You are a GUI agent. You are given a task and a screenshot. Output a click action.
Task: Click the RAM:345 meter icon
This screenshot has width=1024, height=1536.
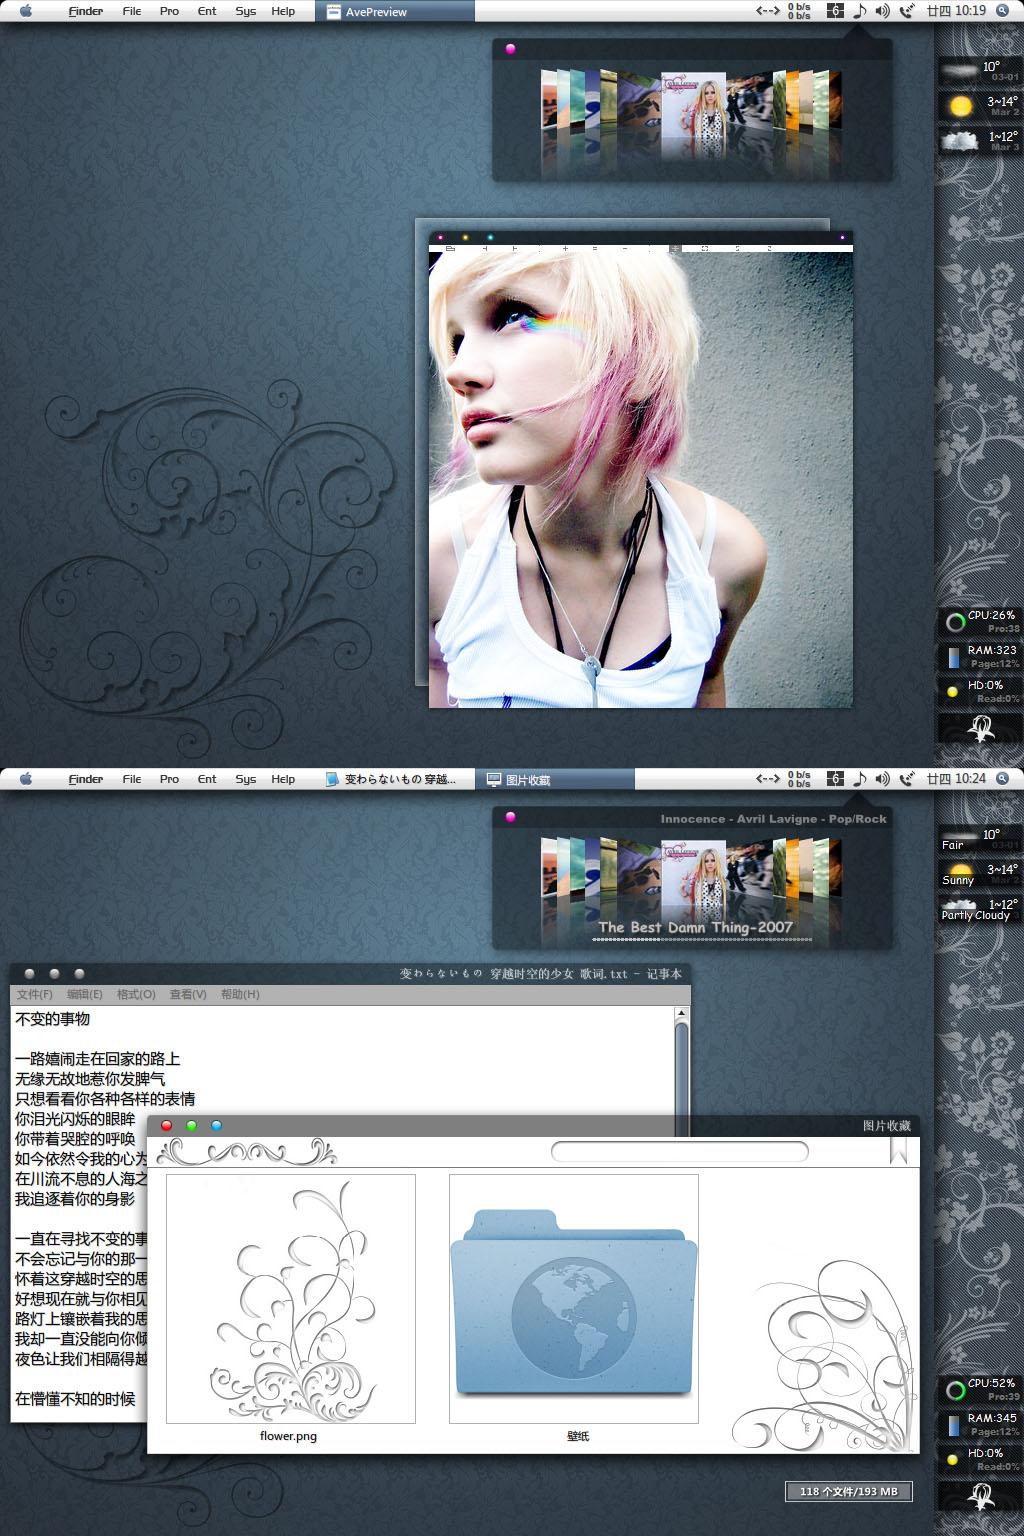954,1426
